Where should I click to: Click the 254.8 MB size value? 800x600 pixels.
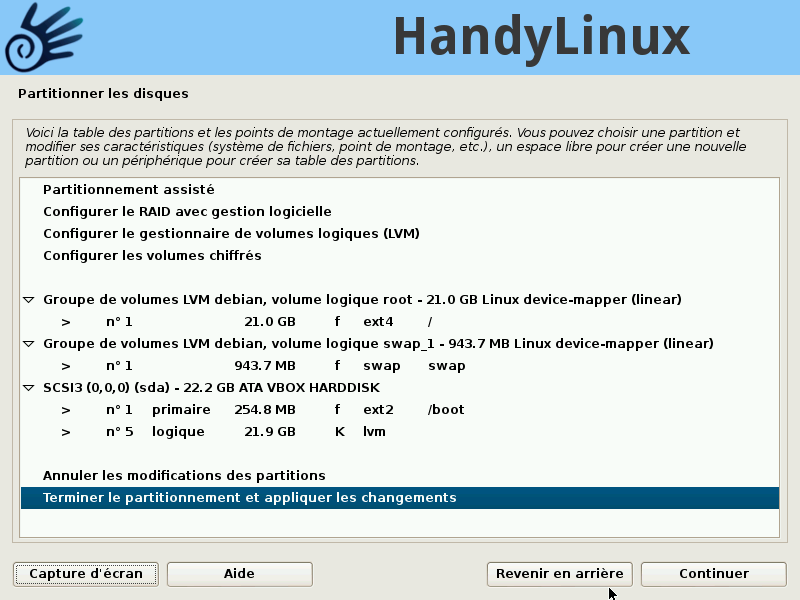click(265, 410)
